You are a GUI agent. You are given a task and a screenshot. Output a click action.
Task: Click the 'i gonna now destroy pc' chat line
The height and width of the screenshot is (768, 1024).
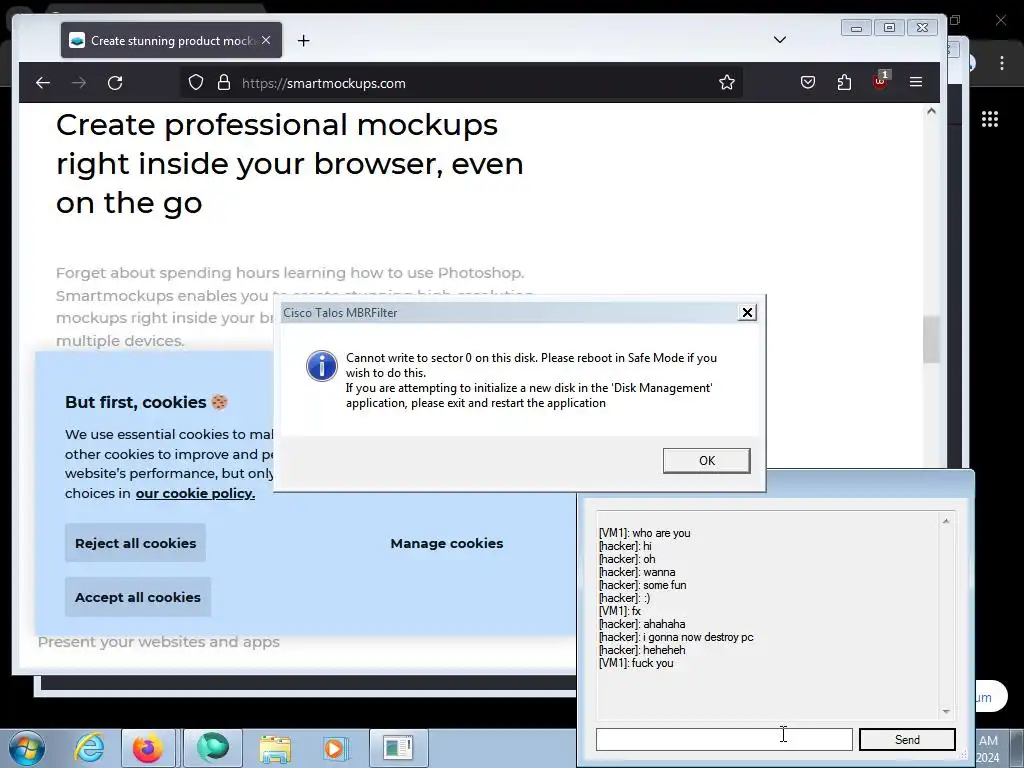(676, 637)
